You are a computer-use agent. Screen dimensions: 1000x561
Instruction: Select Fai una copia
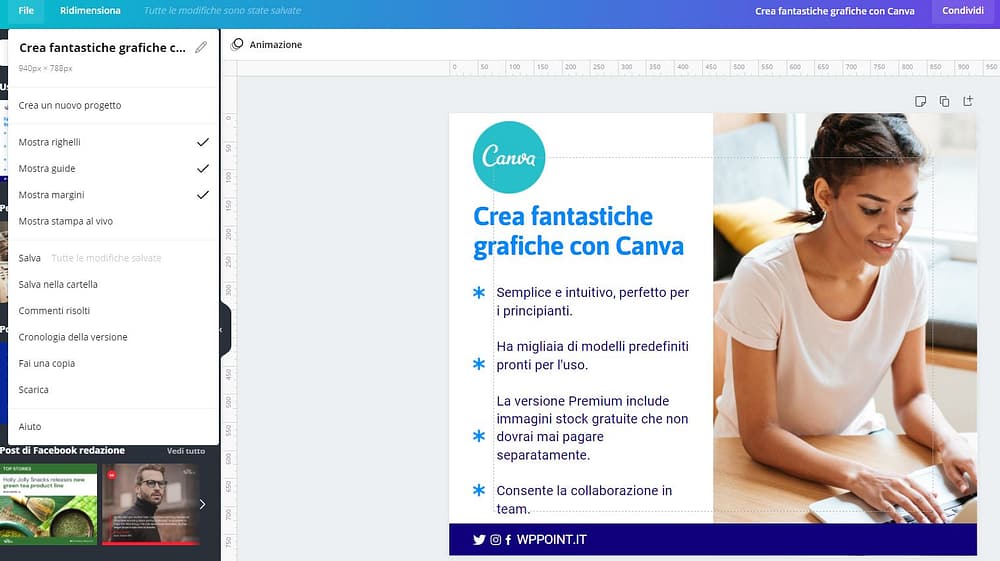pos(114,363)
